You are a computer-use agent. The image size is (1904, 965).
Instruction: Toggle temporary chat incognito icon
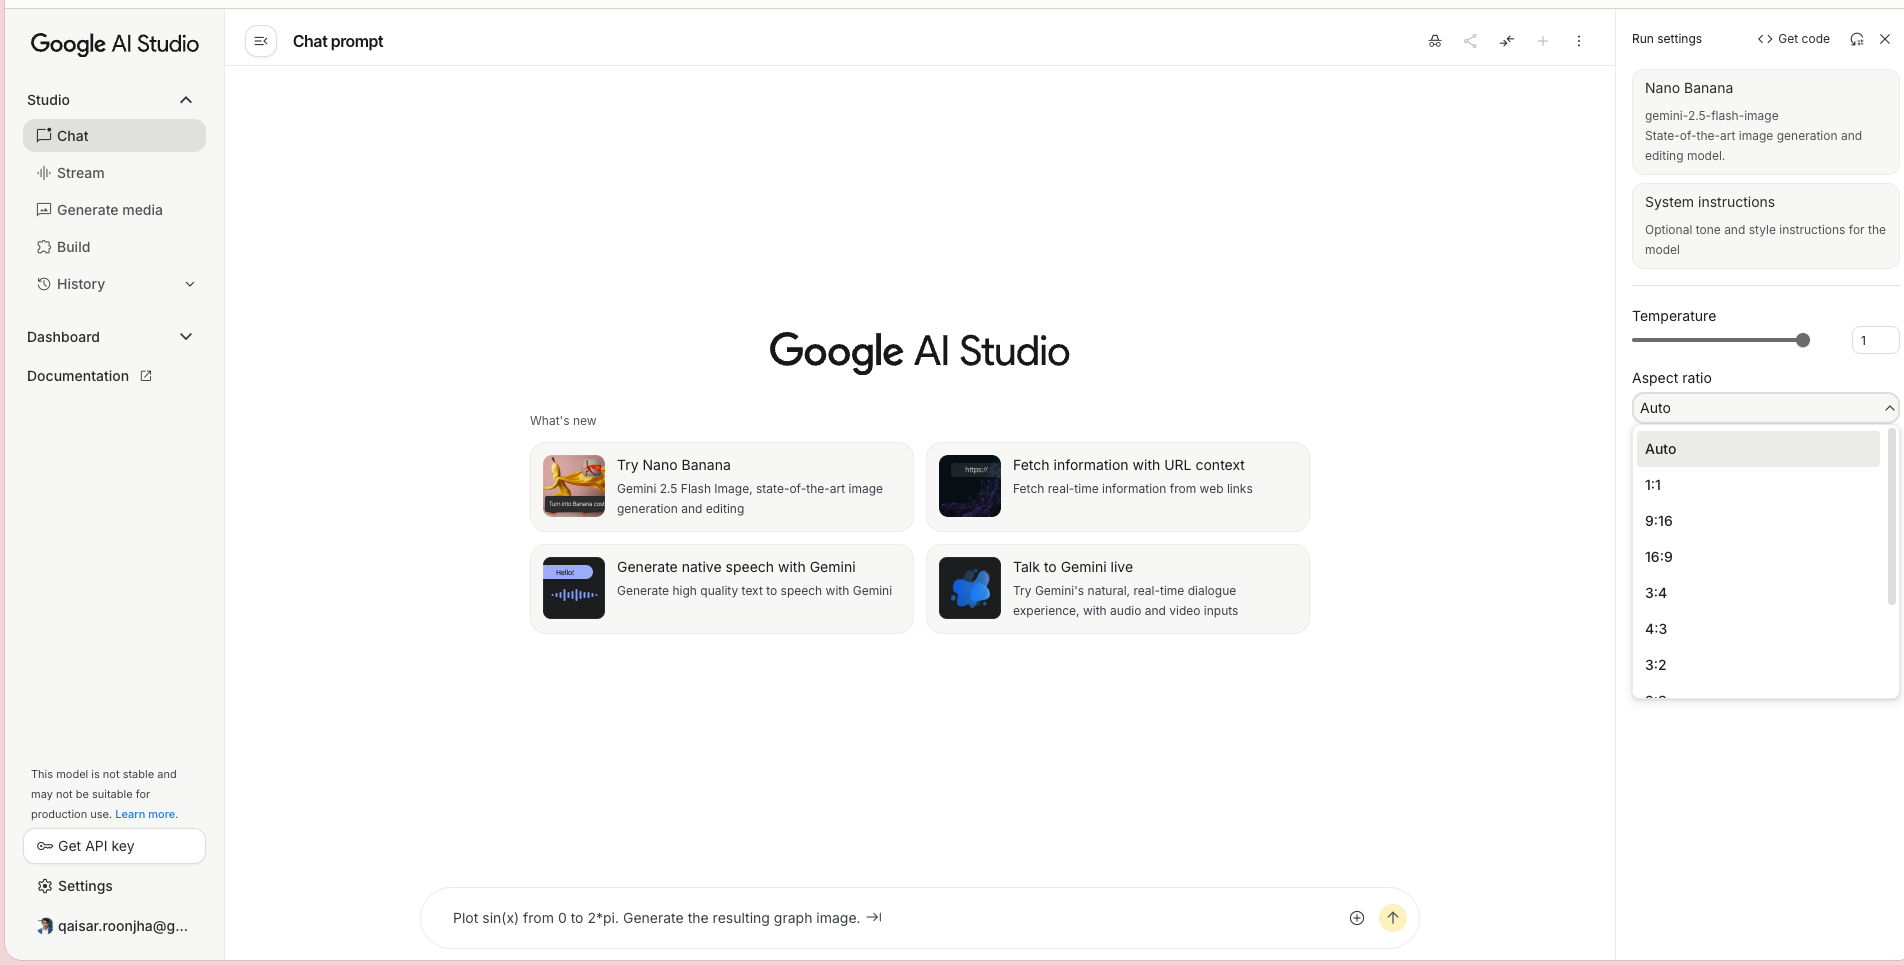[1435, 41]
